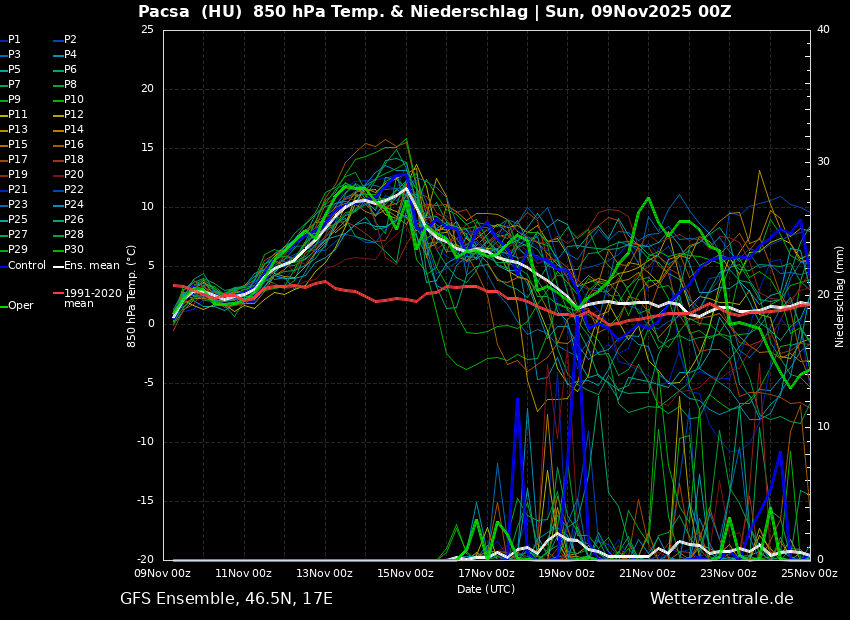Select the Oper legend entry
Viewport: 850px width, 620px height.
[20, 306]
